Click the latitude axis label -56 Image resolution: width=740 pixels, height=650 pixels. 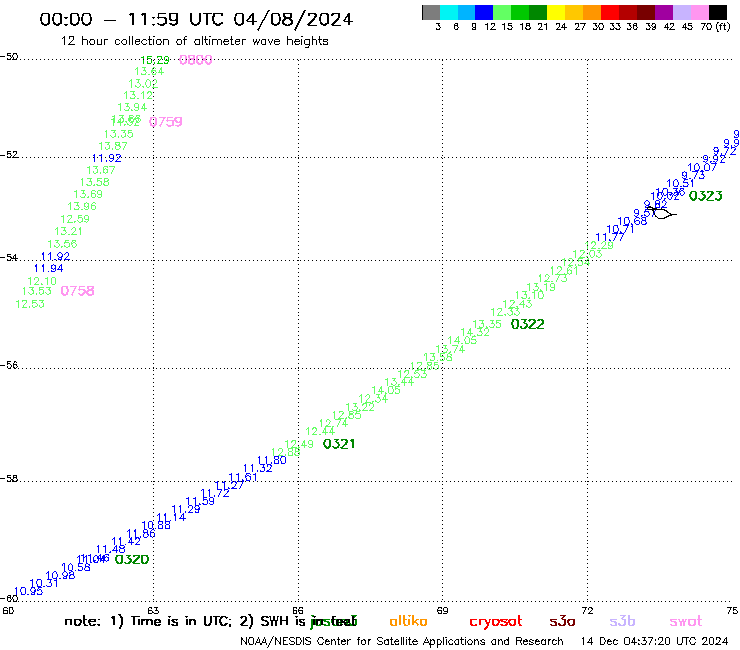9,365
